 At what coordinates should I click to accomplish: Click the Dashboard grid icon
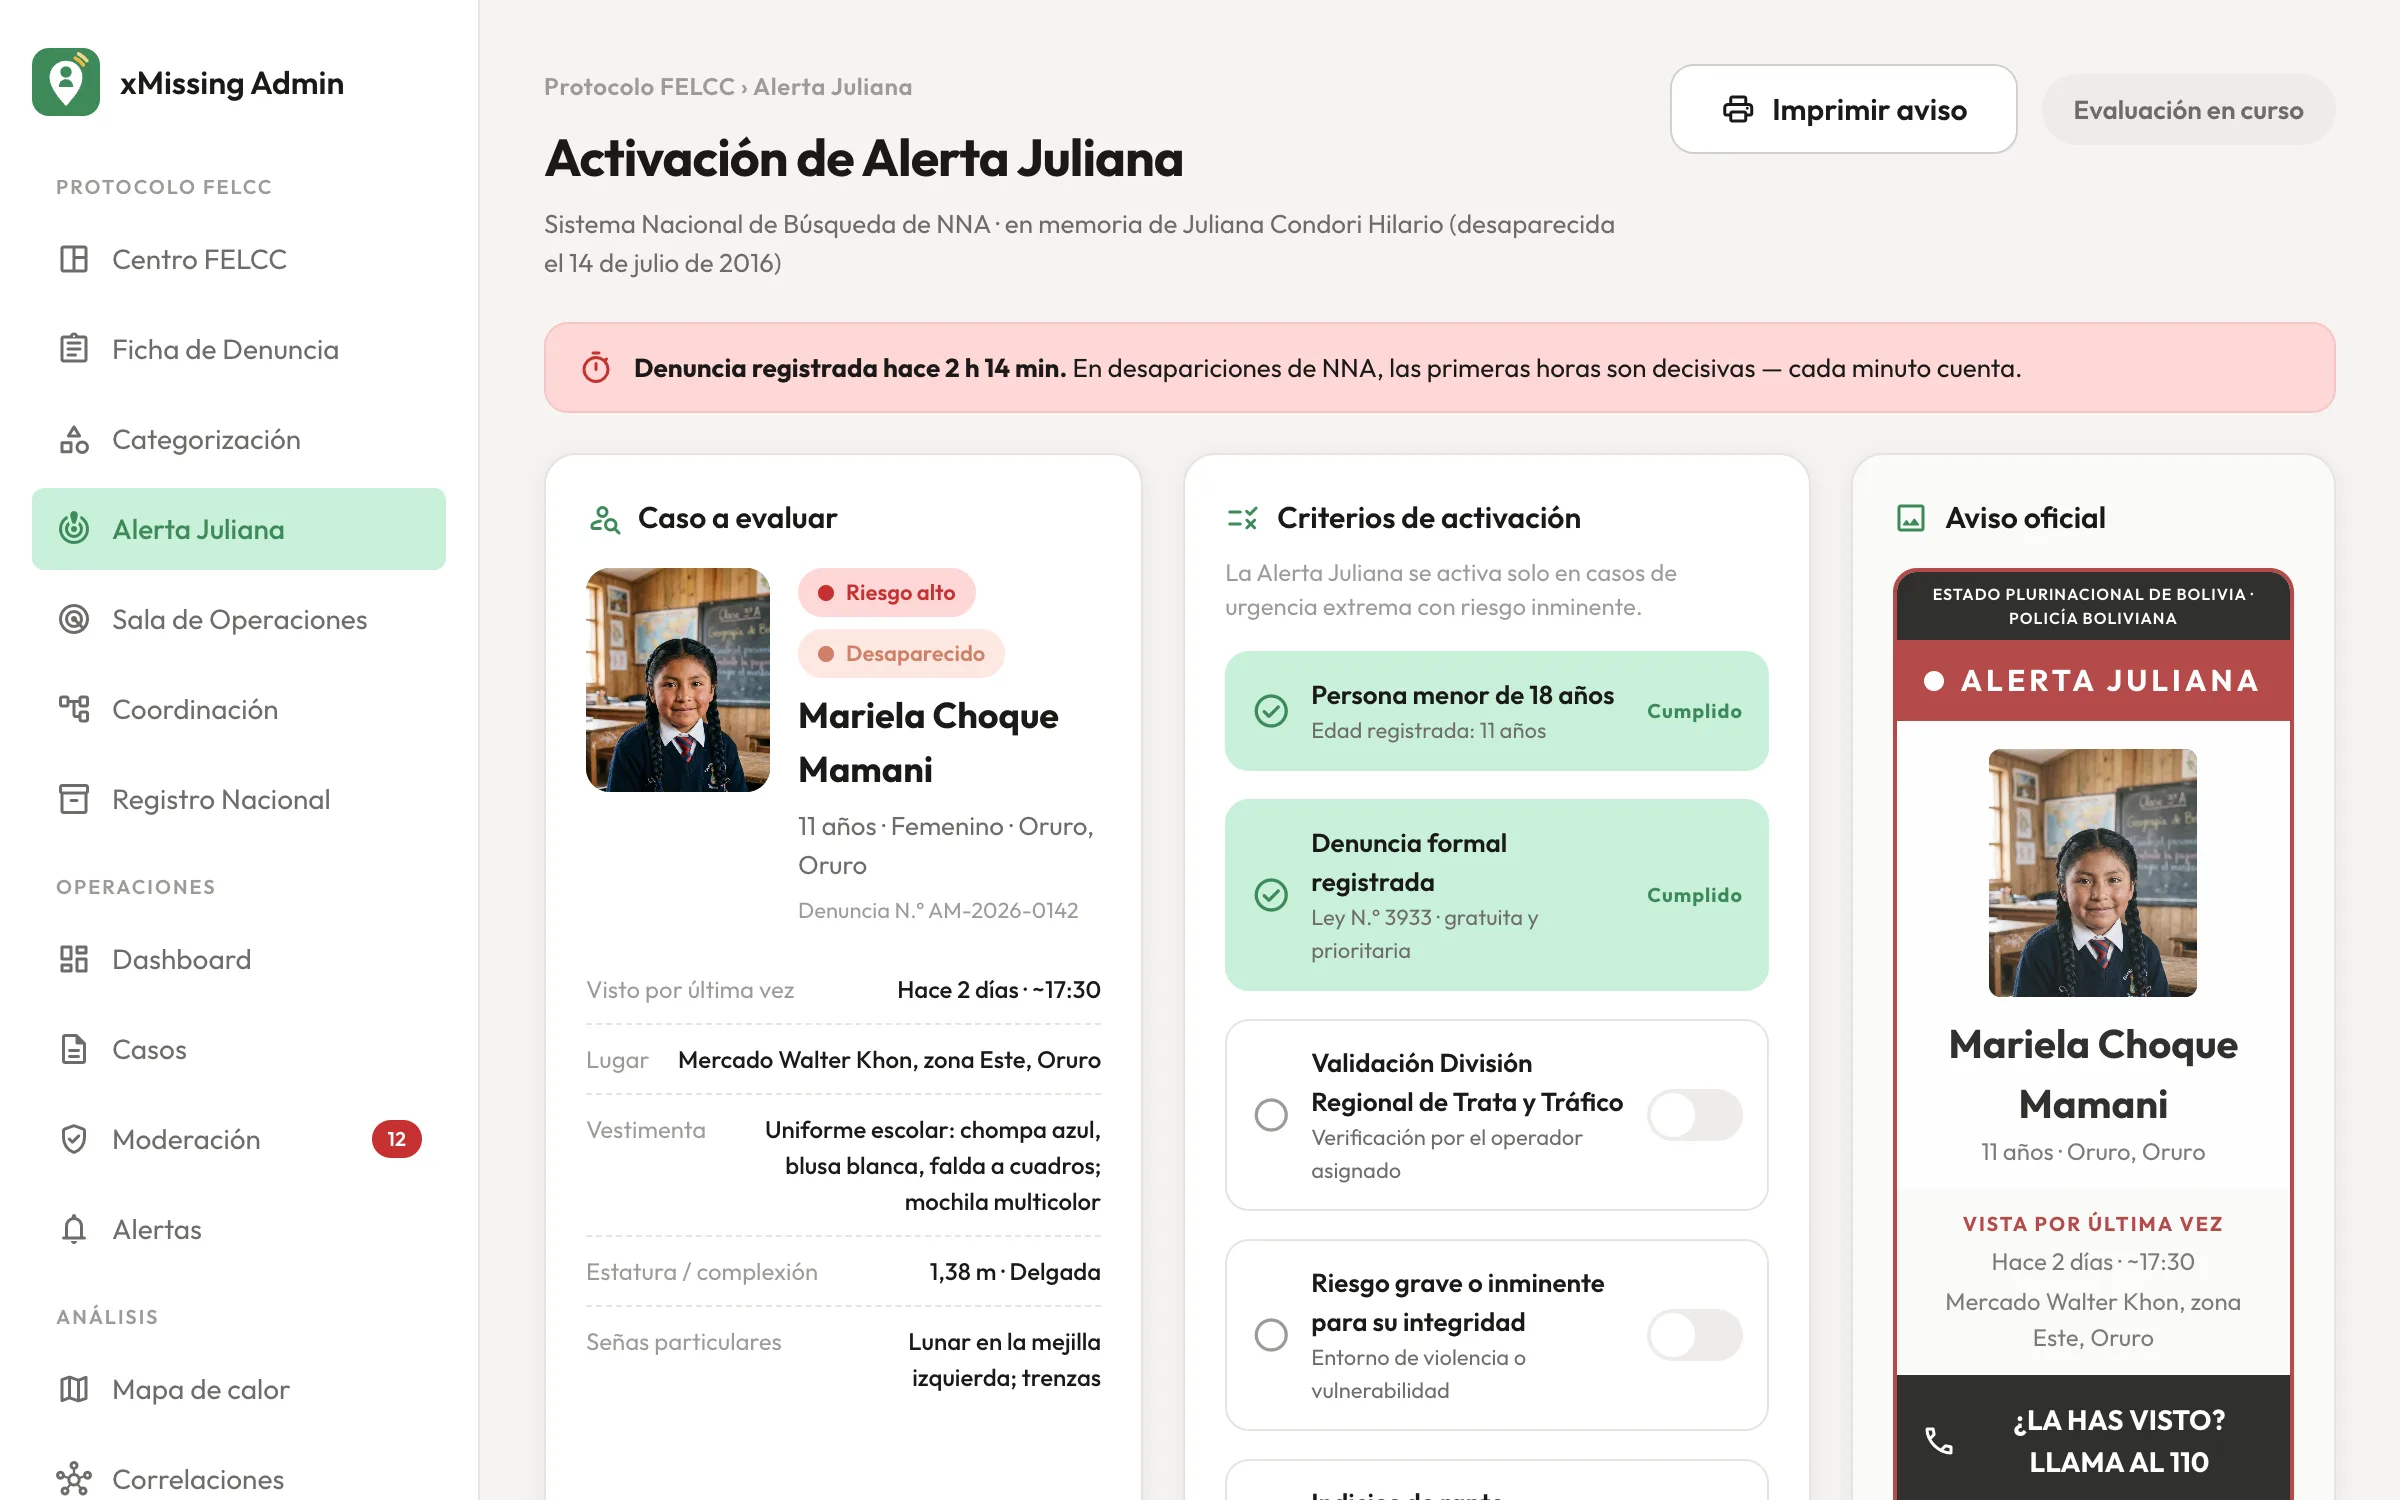click(x=74, y=959)
